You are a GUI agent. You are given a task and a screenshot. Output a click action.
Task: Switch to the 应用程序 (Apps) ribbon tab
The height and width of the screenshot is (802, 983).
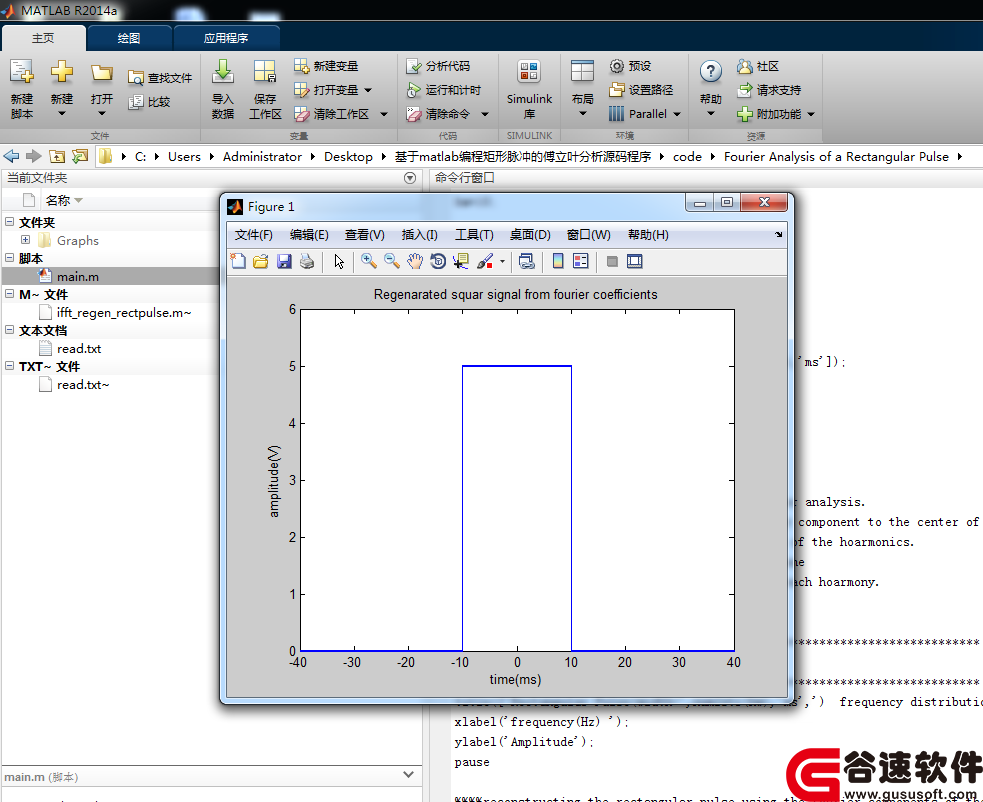click(x=226, y=38)
